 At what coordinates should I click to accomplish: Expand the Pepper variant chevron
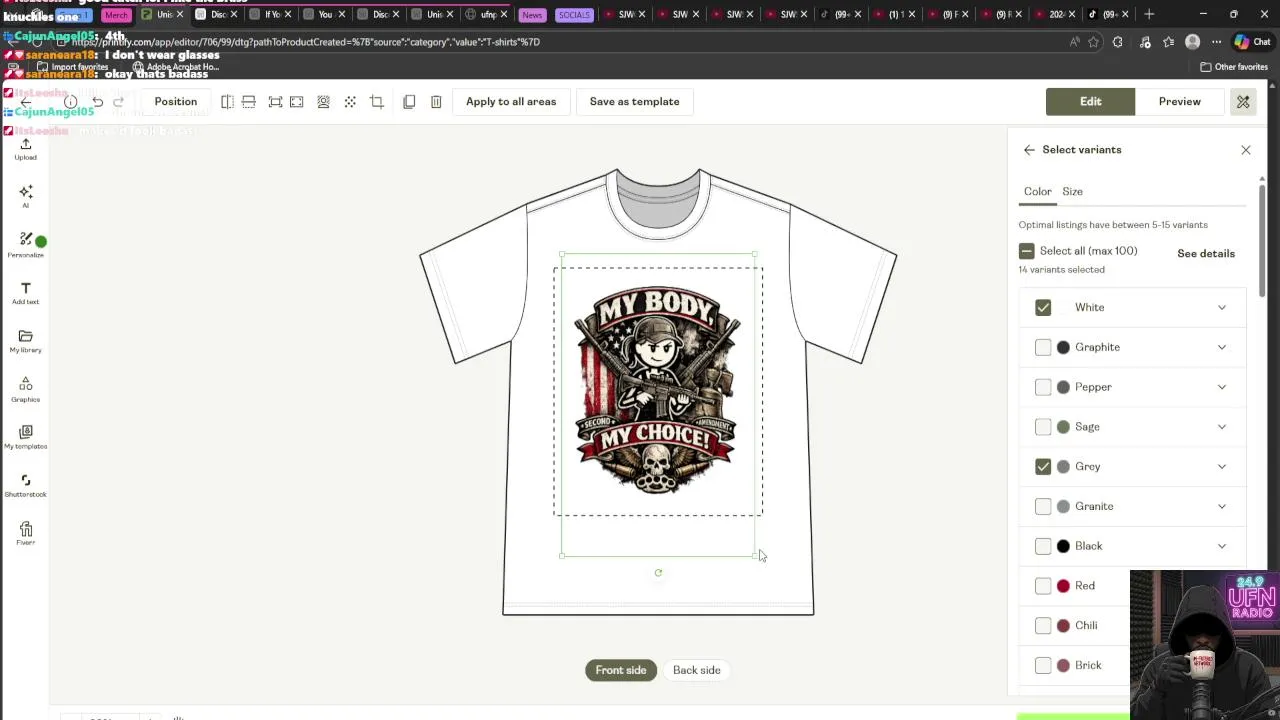pyautogui.click(x=1222, y=387)
